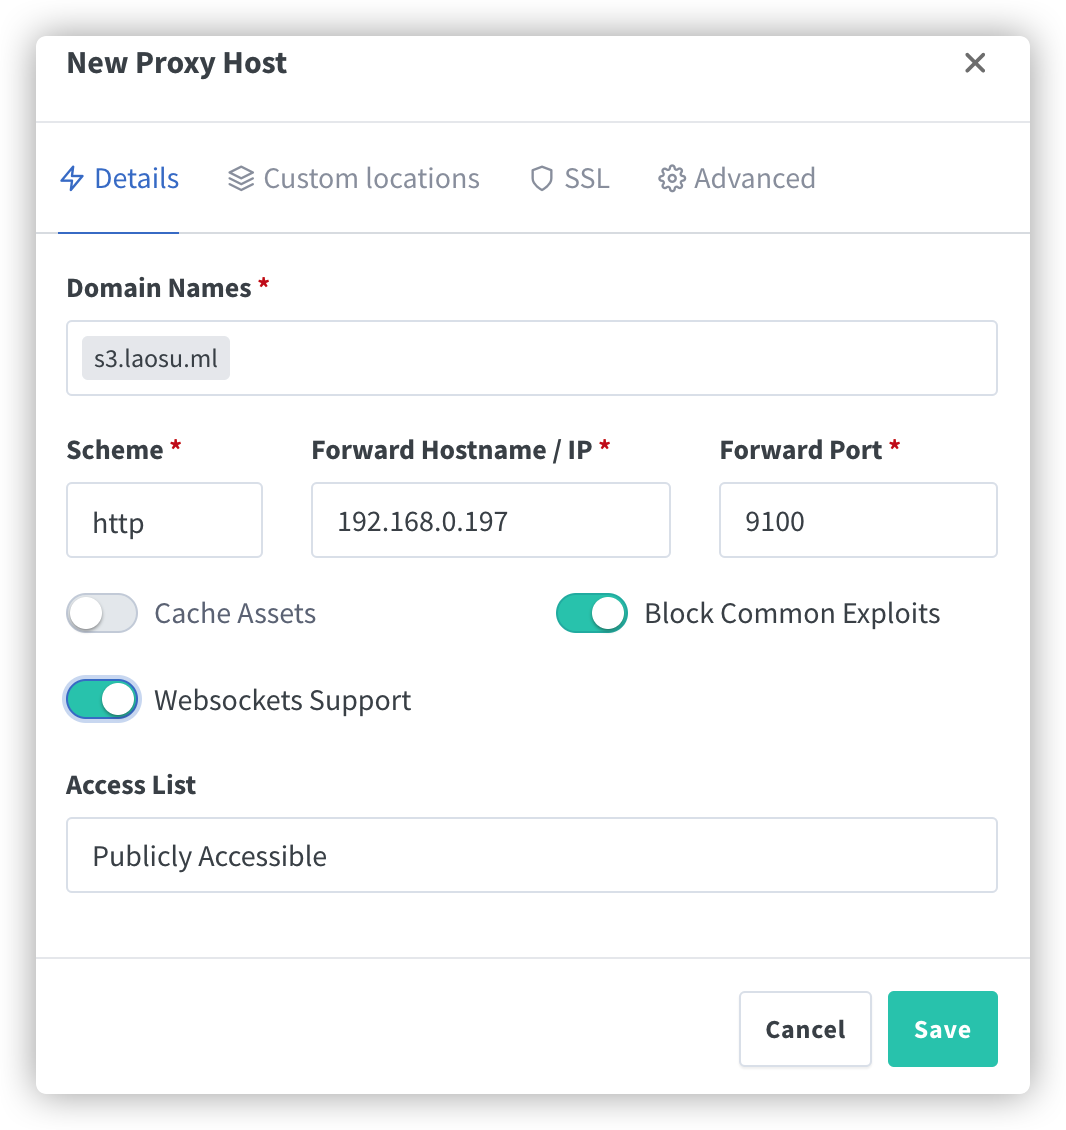Viewport: 1066px width, 1130px height.
Task: Go to the Advanced tab
Action: pyautogui.click(x=737, y=178)
